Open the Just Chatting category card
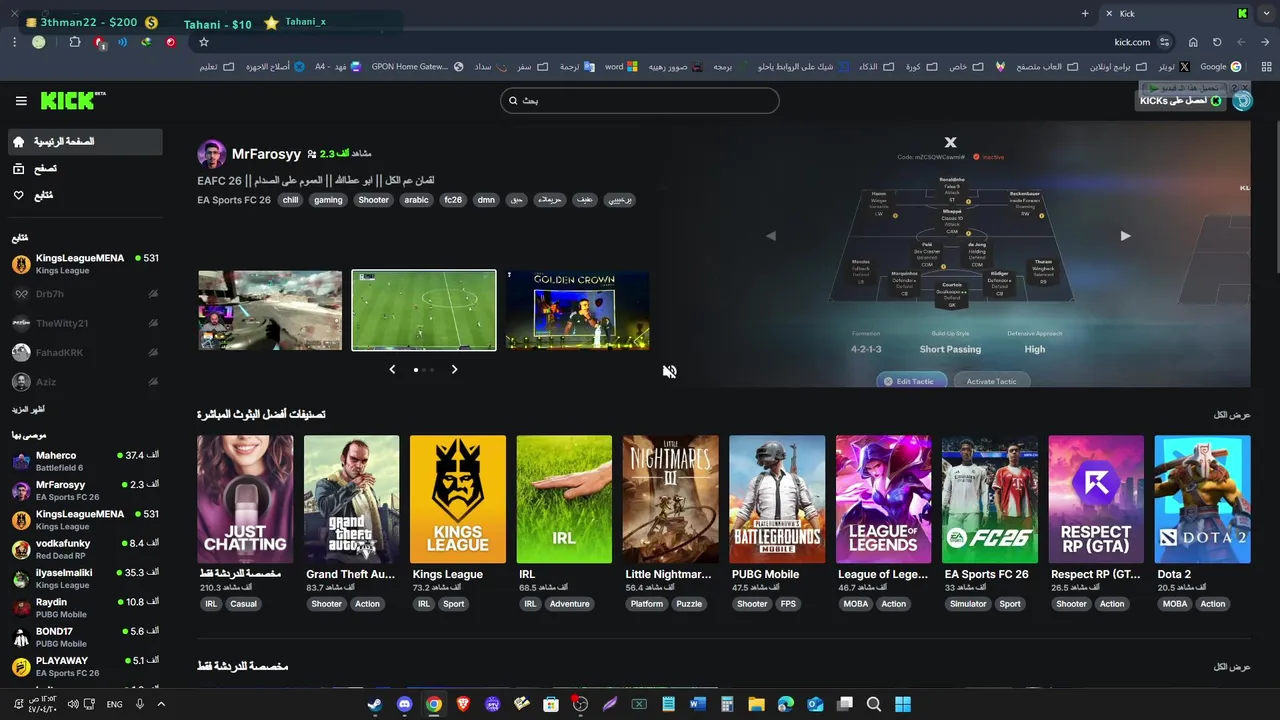This screenshot has width=1280, height=720. (x=245, y=499)
